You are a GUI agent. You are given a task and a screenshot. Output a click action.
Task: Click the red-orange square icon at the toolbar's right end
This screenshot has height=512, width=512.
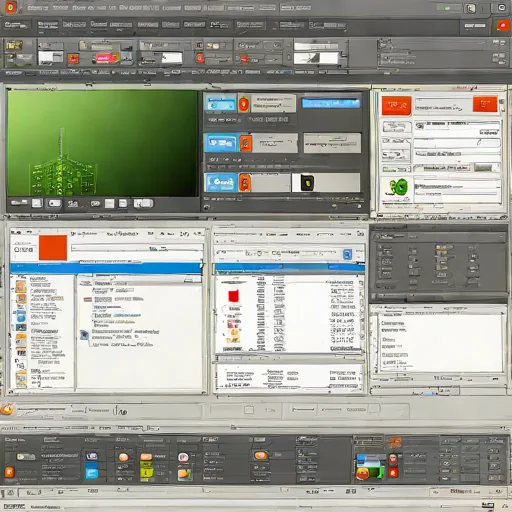click(503, 26)
